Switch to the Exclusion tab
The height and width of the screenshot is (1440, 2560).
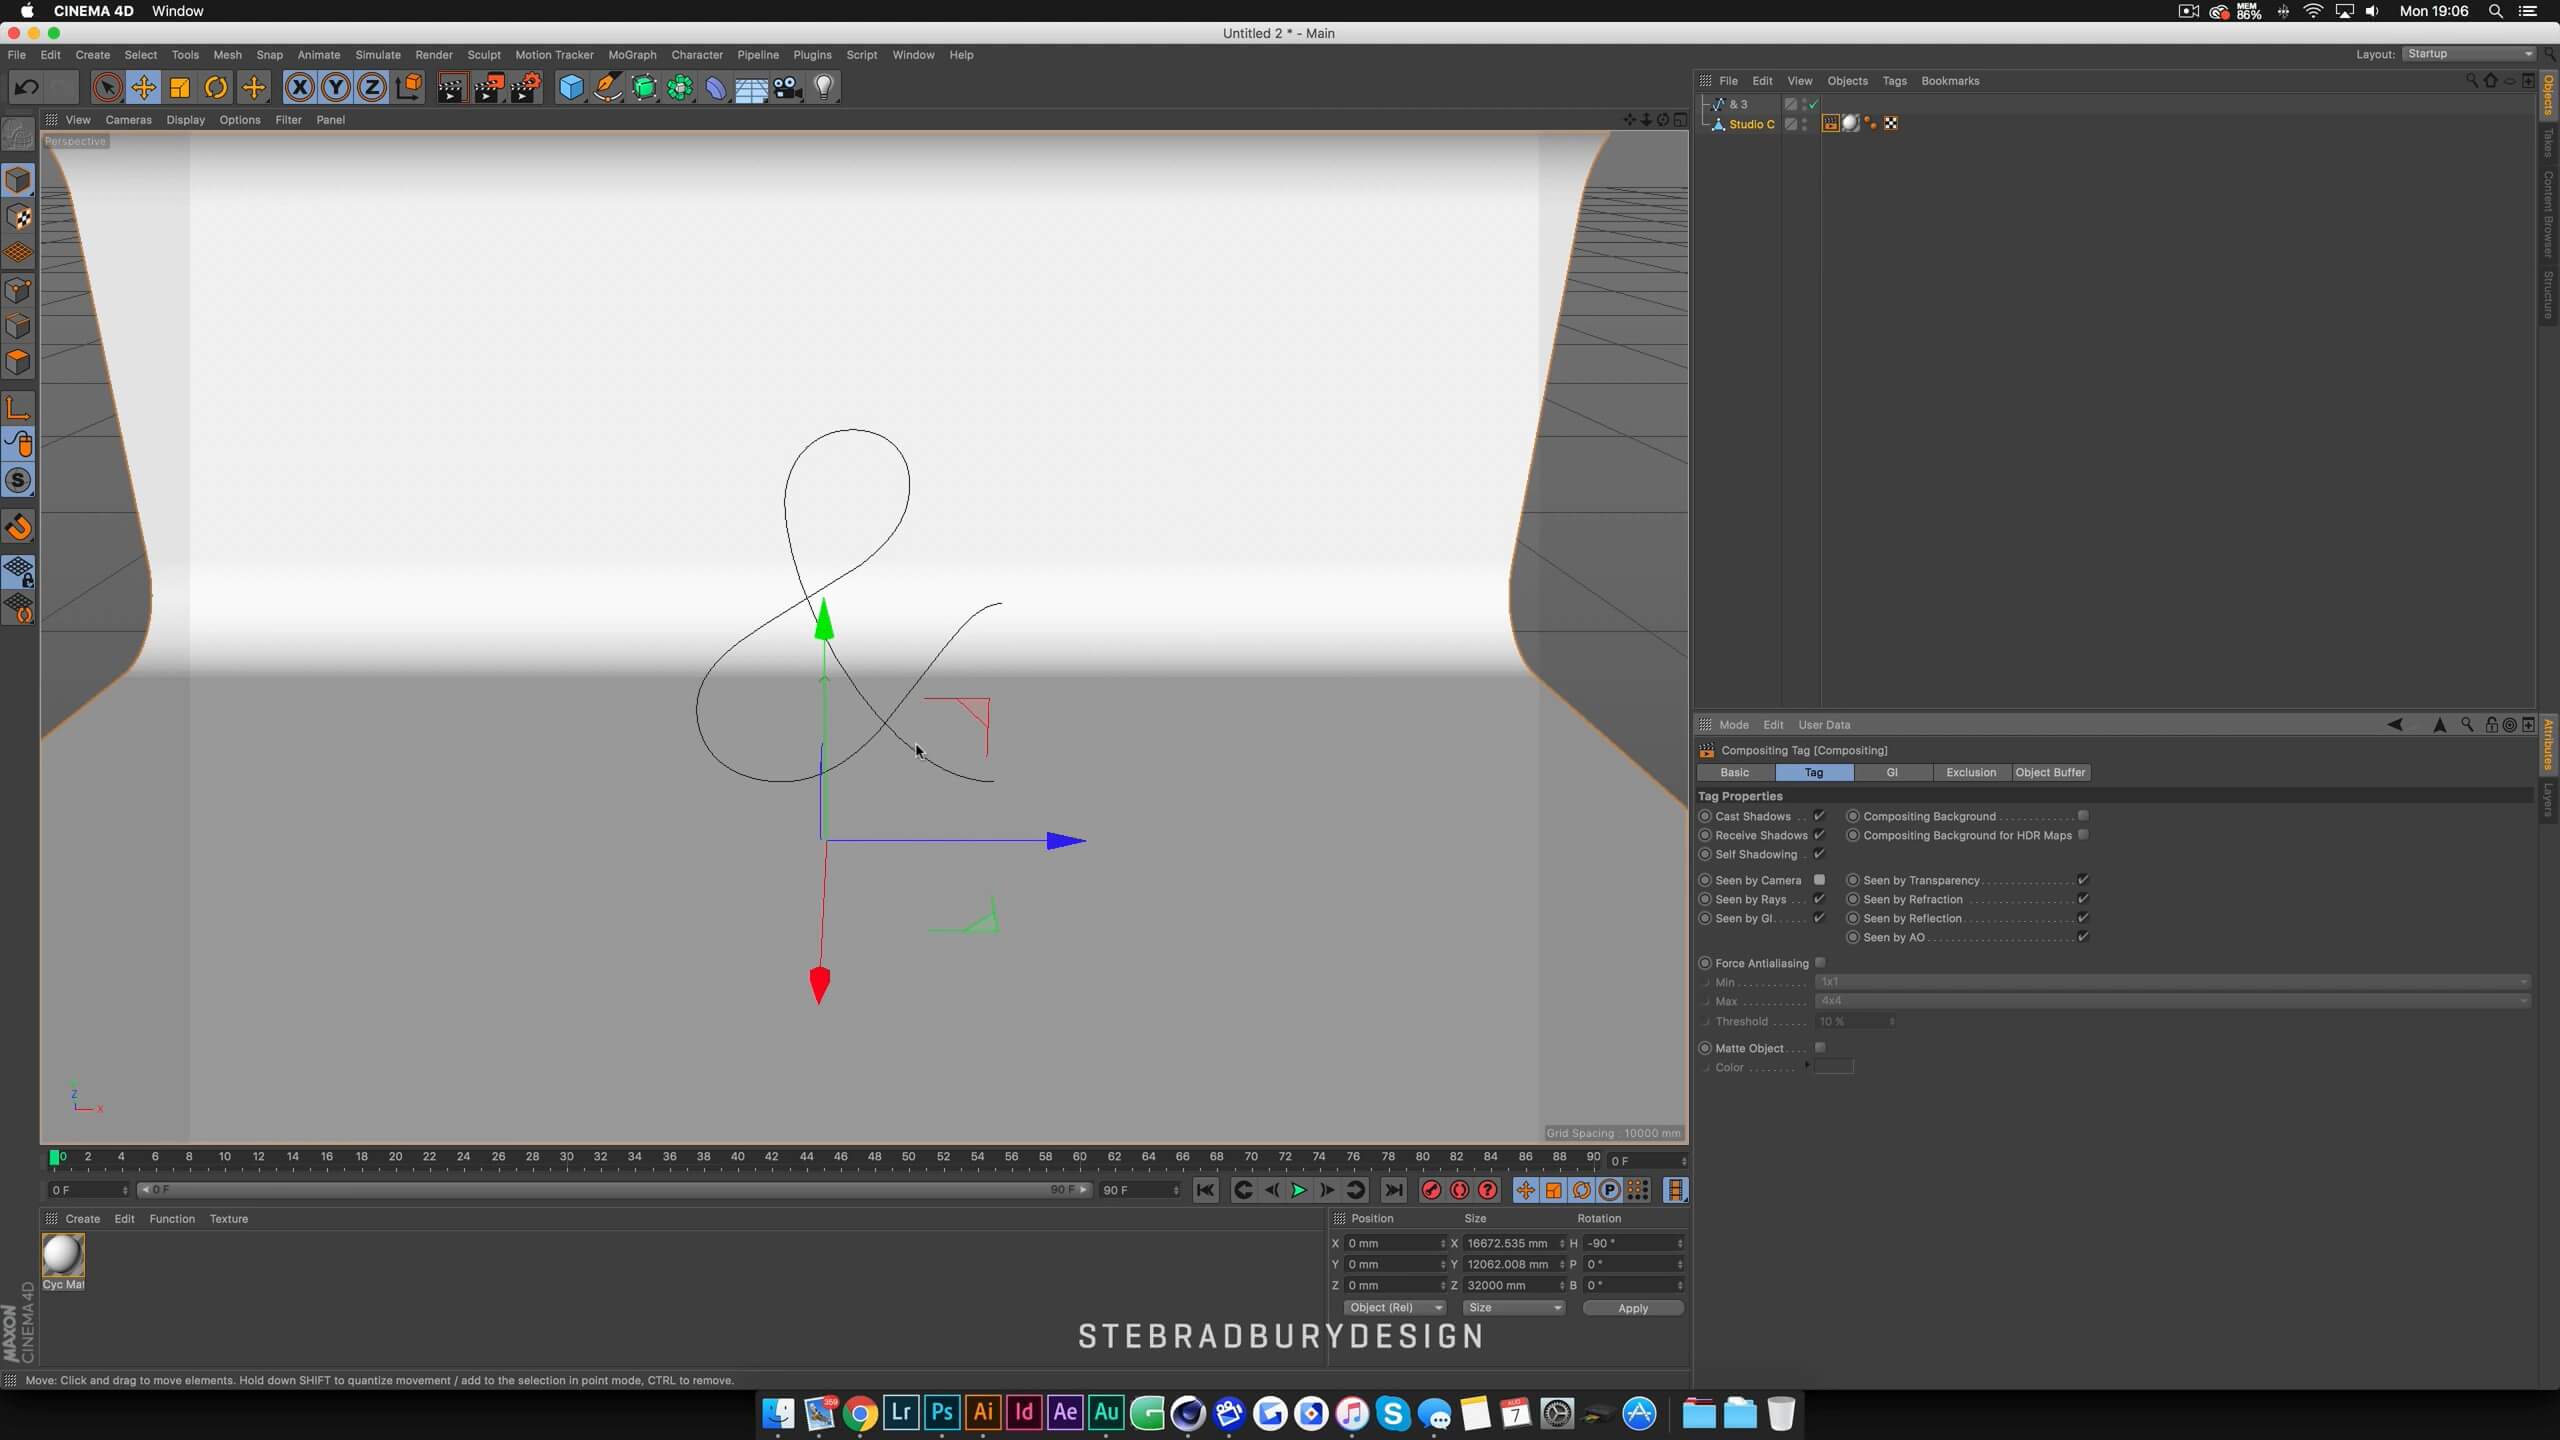[1970, 772]
